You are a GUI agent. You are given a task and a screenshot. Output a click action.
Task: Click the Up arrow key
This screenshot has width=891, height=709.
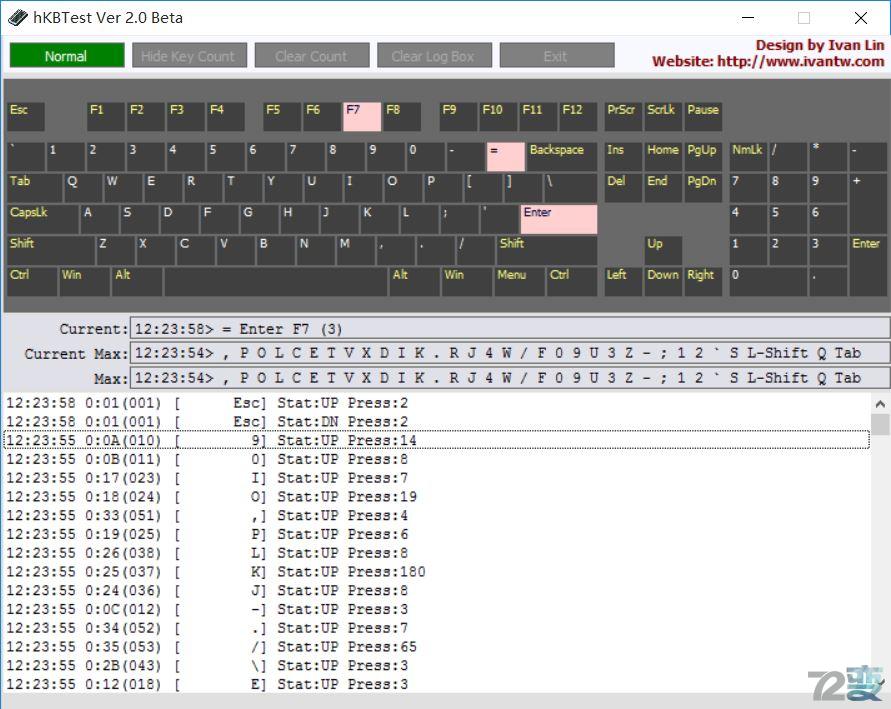coord(662,250)
